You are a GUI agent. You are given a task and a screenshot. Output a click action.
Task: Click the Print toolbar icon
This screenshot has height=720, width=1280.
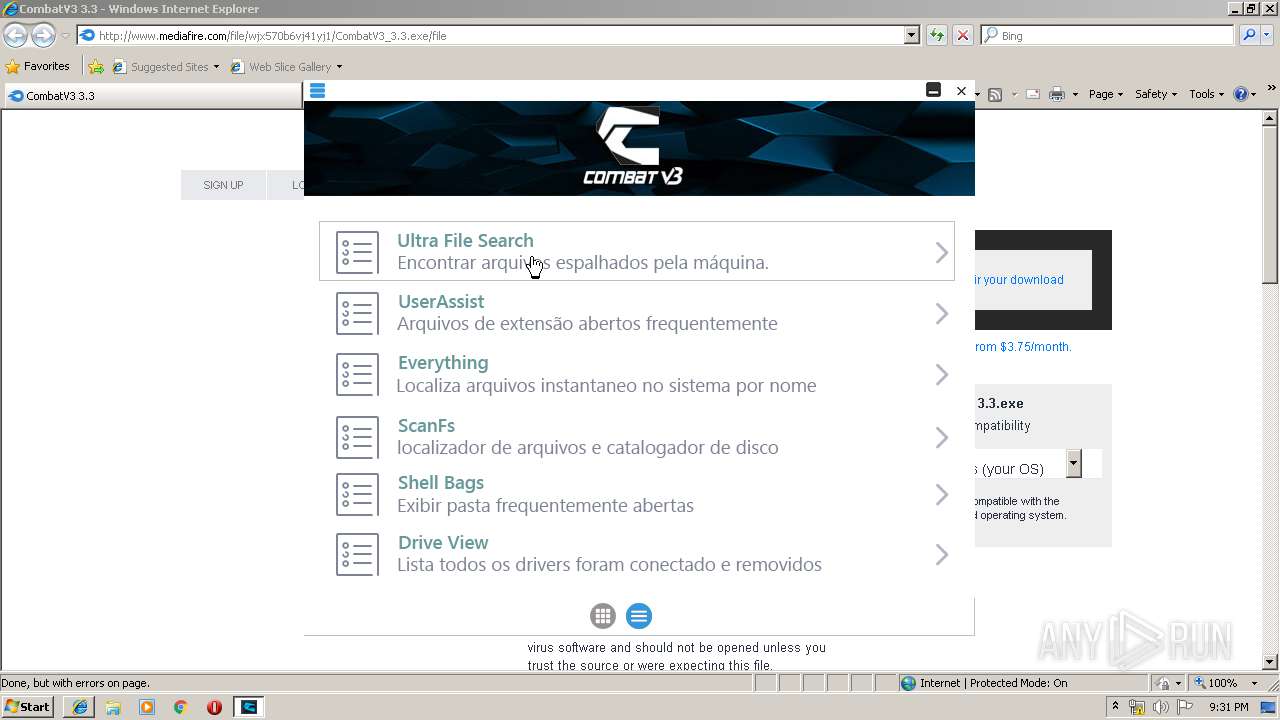coord(1057,94)
